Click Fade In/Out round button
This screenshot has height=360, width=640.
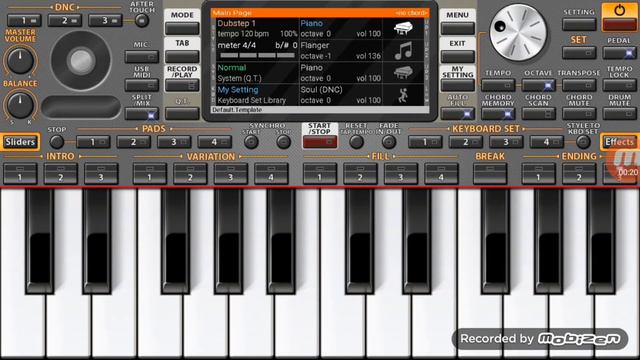tap(389, 142)
